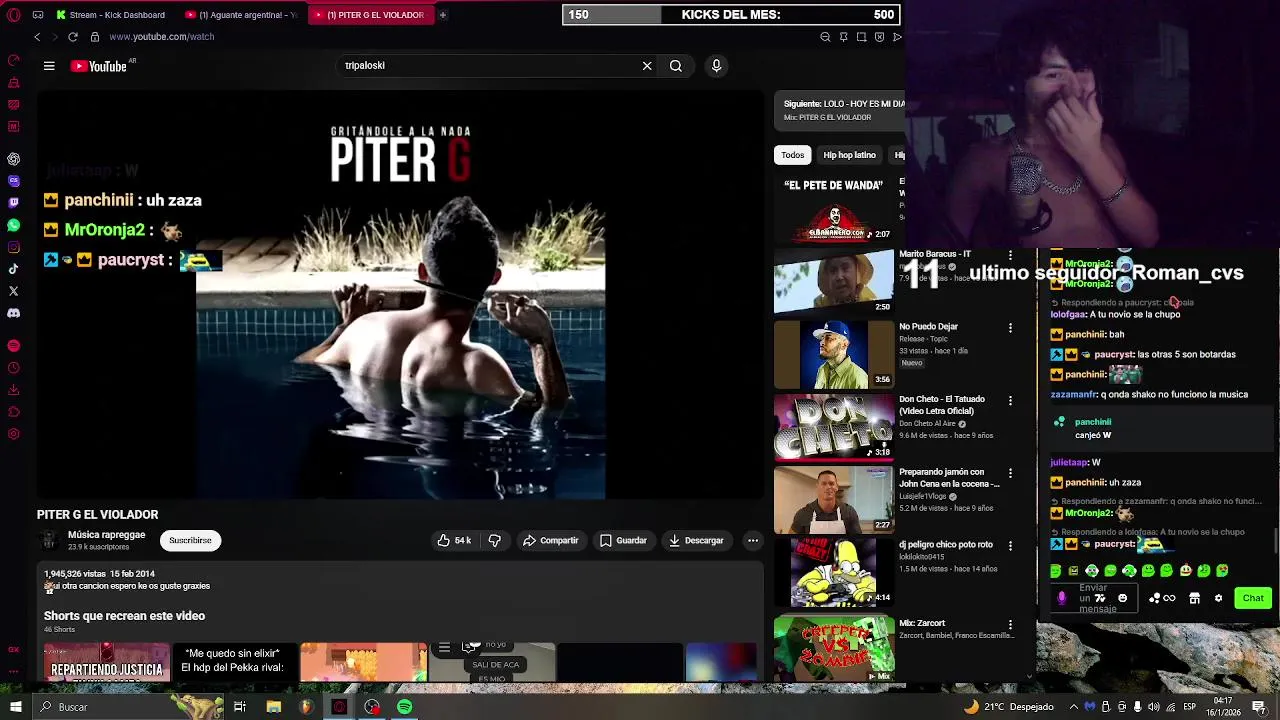Open TikTok in the Opera sidebar

click(x=13, y=269)
